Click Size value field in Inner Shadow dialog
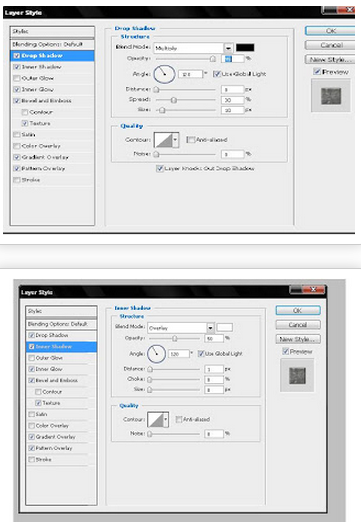361x522 pixels. coord(214,389)
